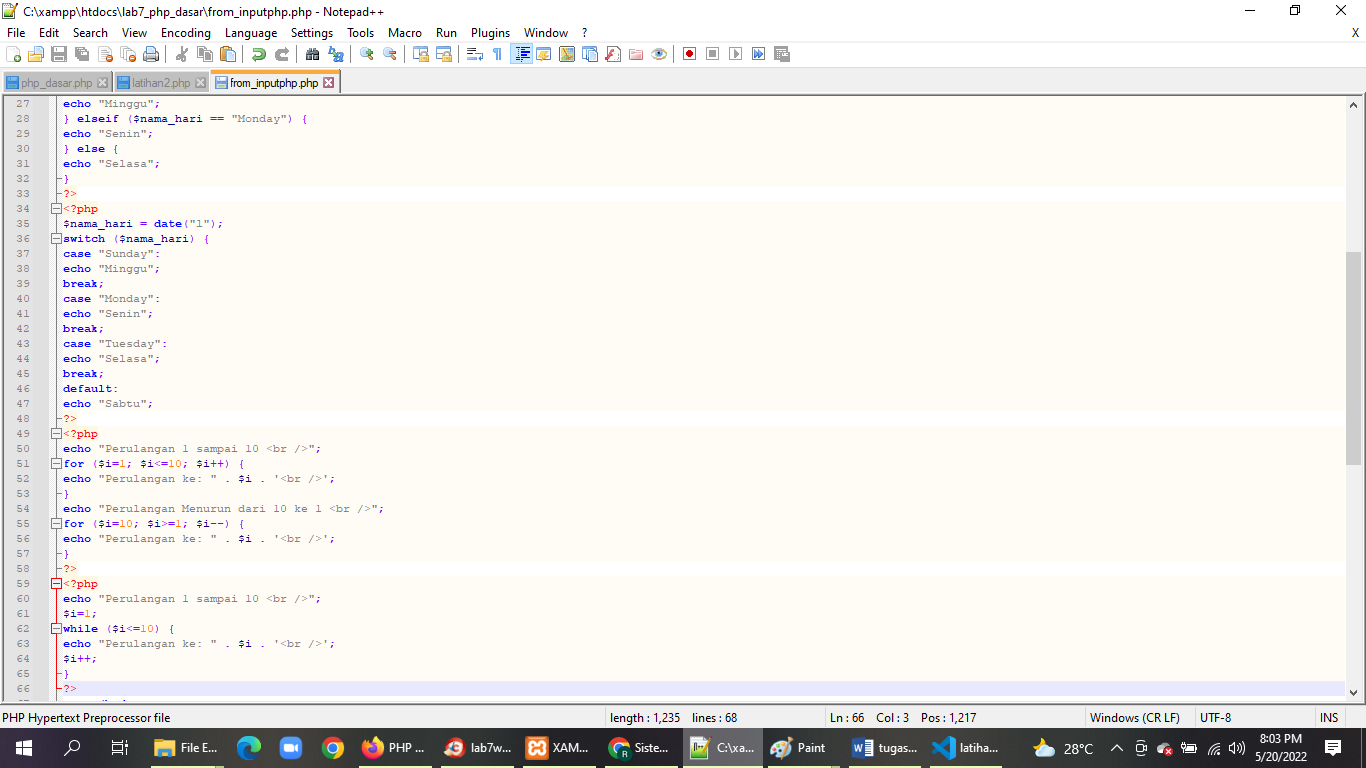Start recording a macro from the toolbar

click(690, 54)
